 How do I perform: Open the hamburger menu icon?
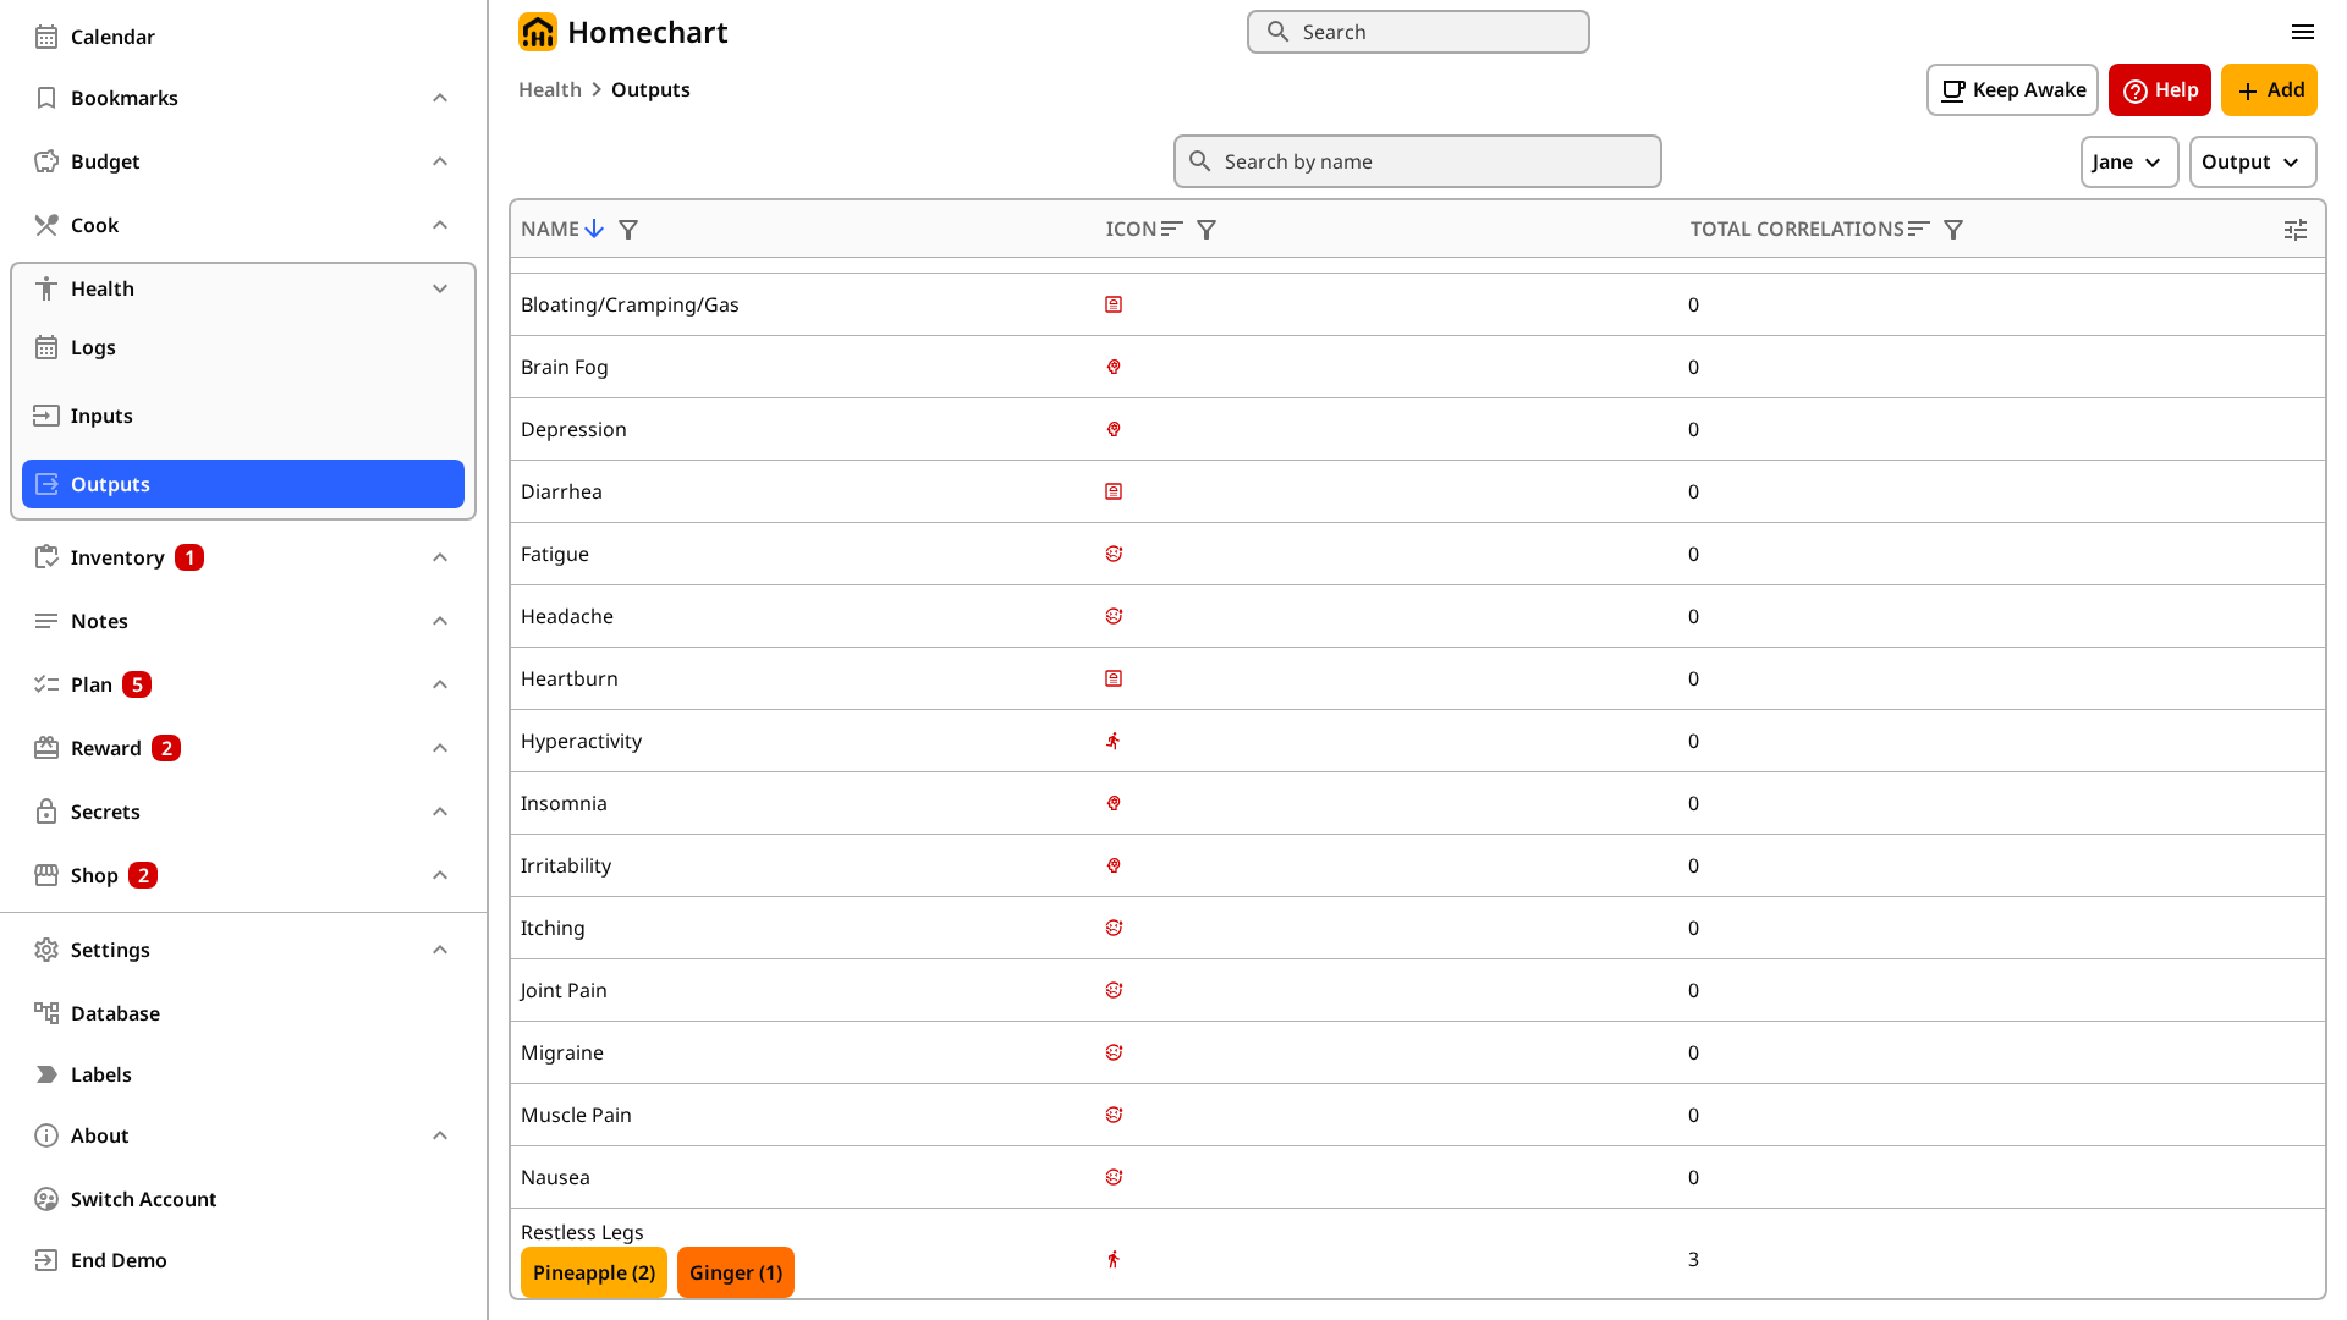point(2302,32)
